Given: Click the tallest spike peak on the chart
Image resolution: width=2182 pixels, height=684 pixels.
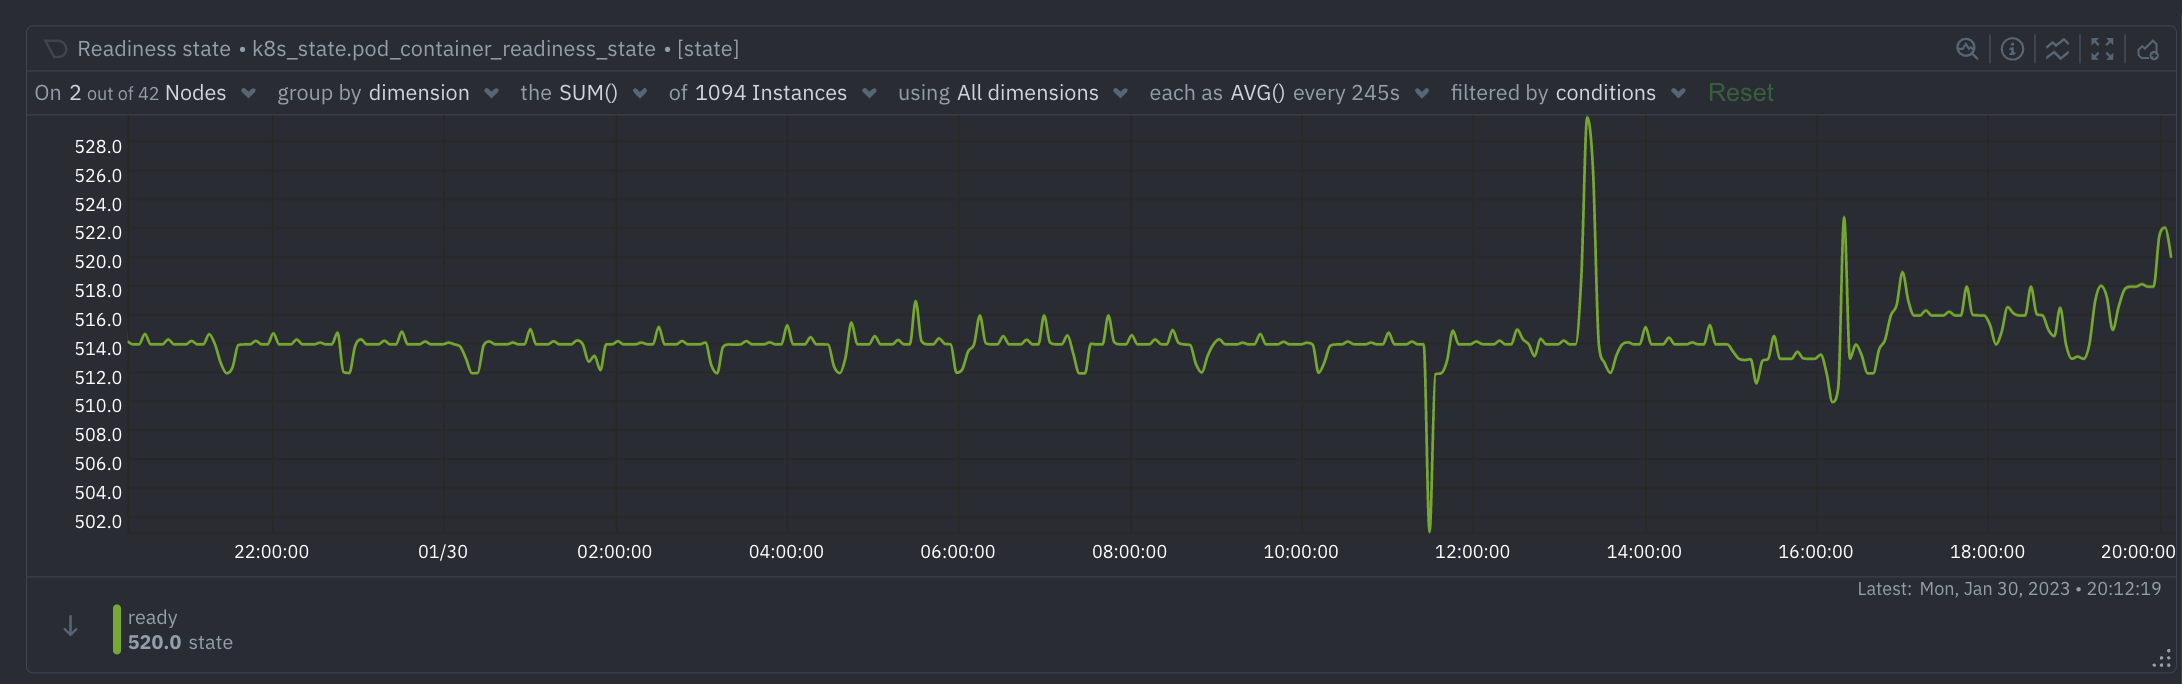Looking at the screenshot, I should [x=1587, y=120].
